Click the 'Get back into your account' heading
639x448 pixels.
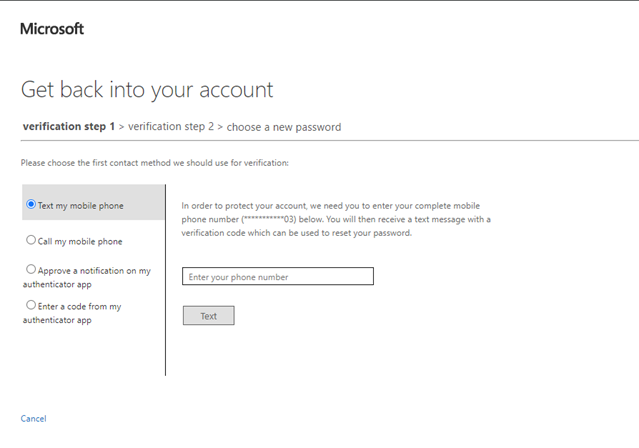(x=147, y=89)
